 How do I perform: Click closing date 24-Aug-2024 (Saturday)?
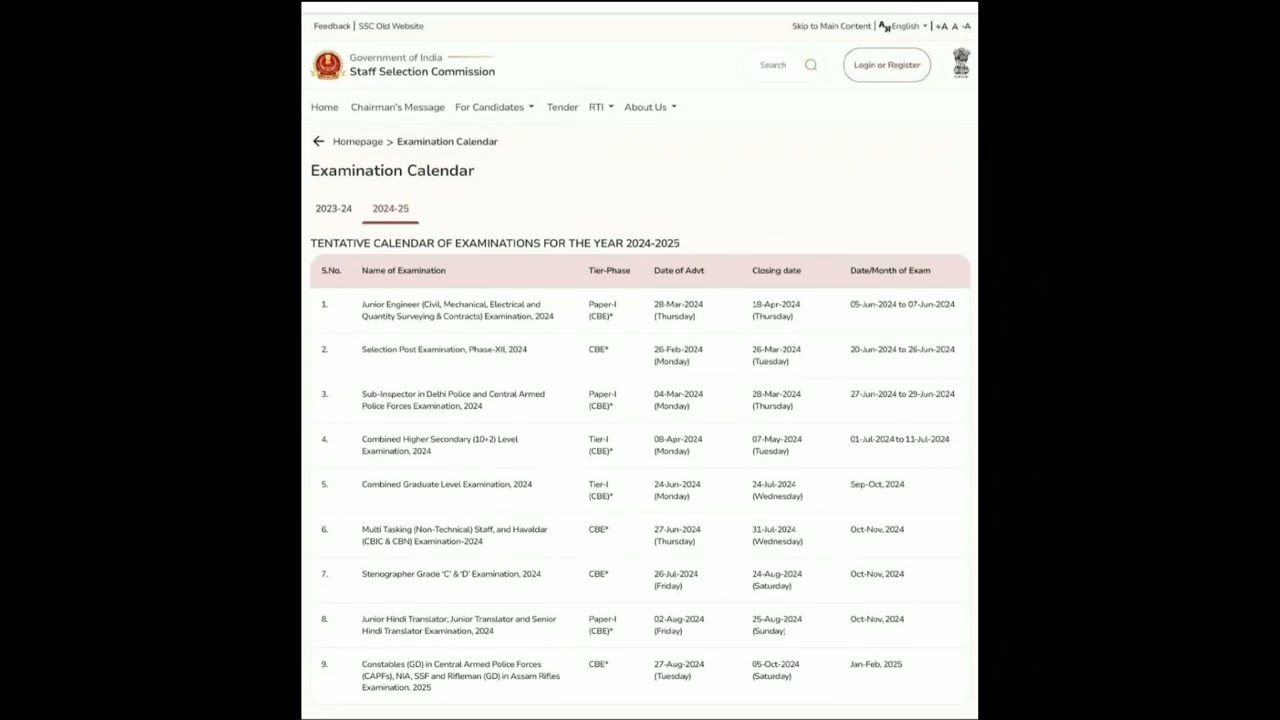(777, 580)
